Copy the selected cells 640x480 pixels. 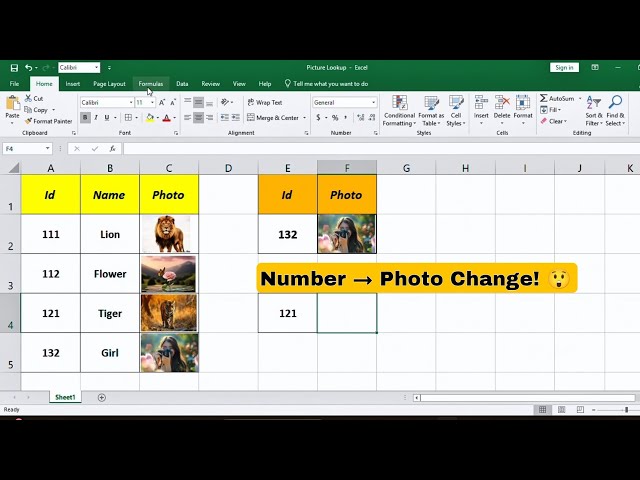pos(36,110)
